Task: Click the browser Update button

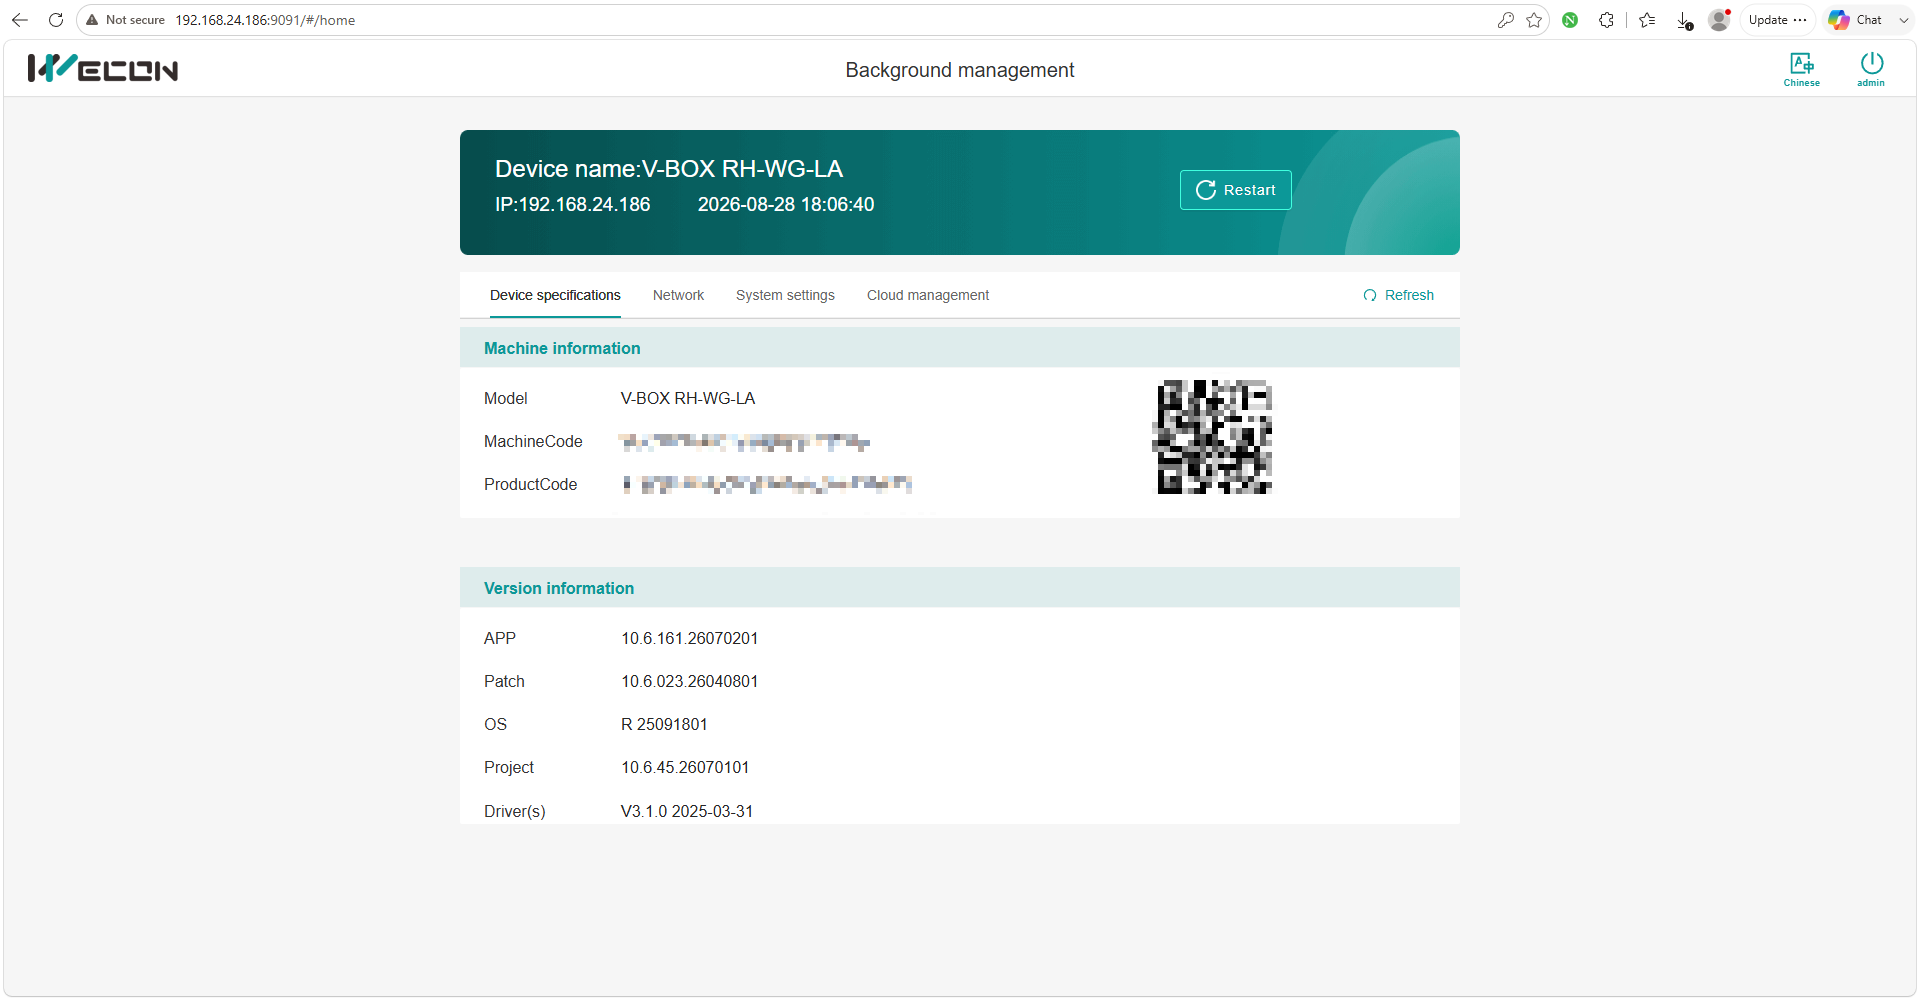Action: pyautogui.click(x=1777, y=20)
